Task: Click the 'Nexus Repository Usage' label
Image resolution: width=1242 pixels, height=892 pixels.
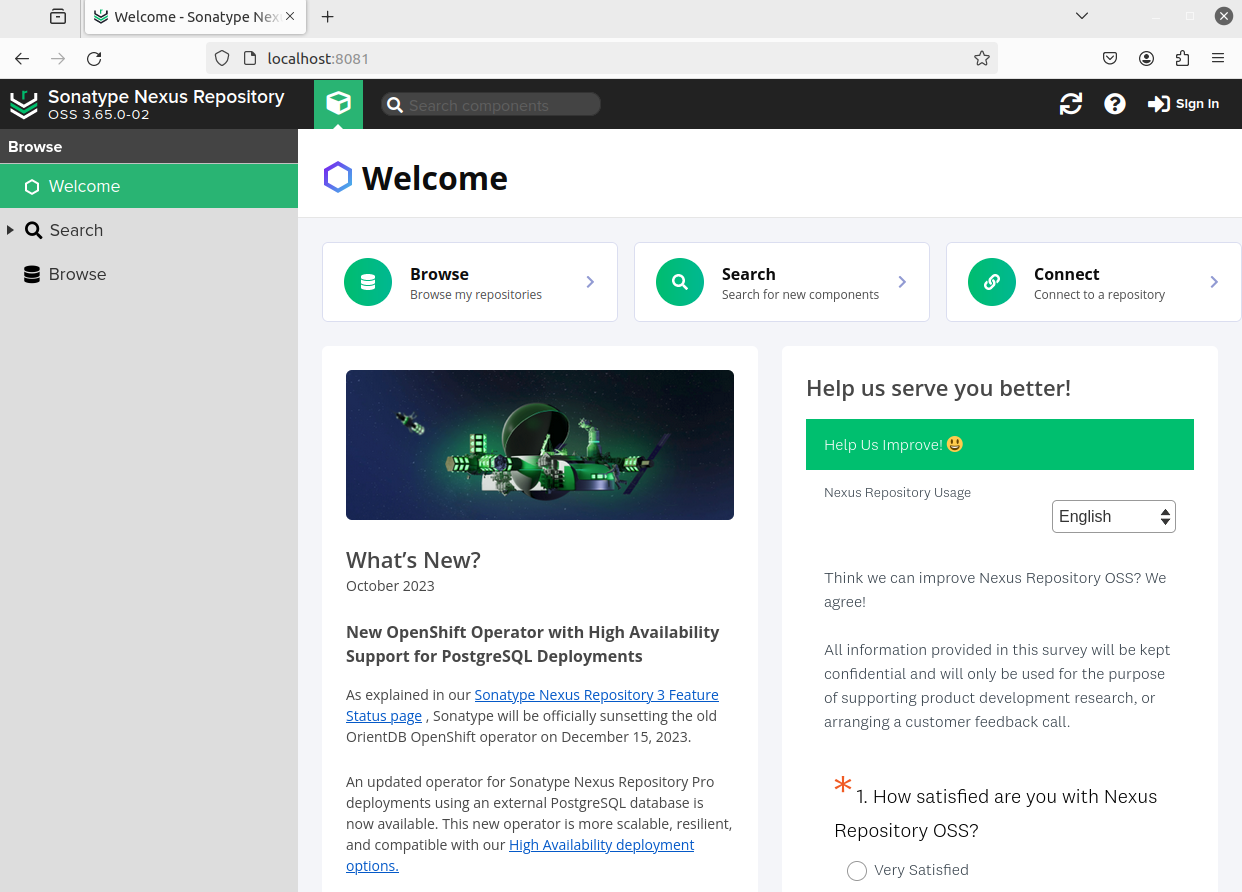Action: coord(897,492)
